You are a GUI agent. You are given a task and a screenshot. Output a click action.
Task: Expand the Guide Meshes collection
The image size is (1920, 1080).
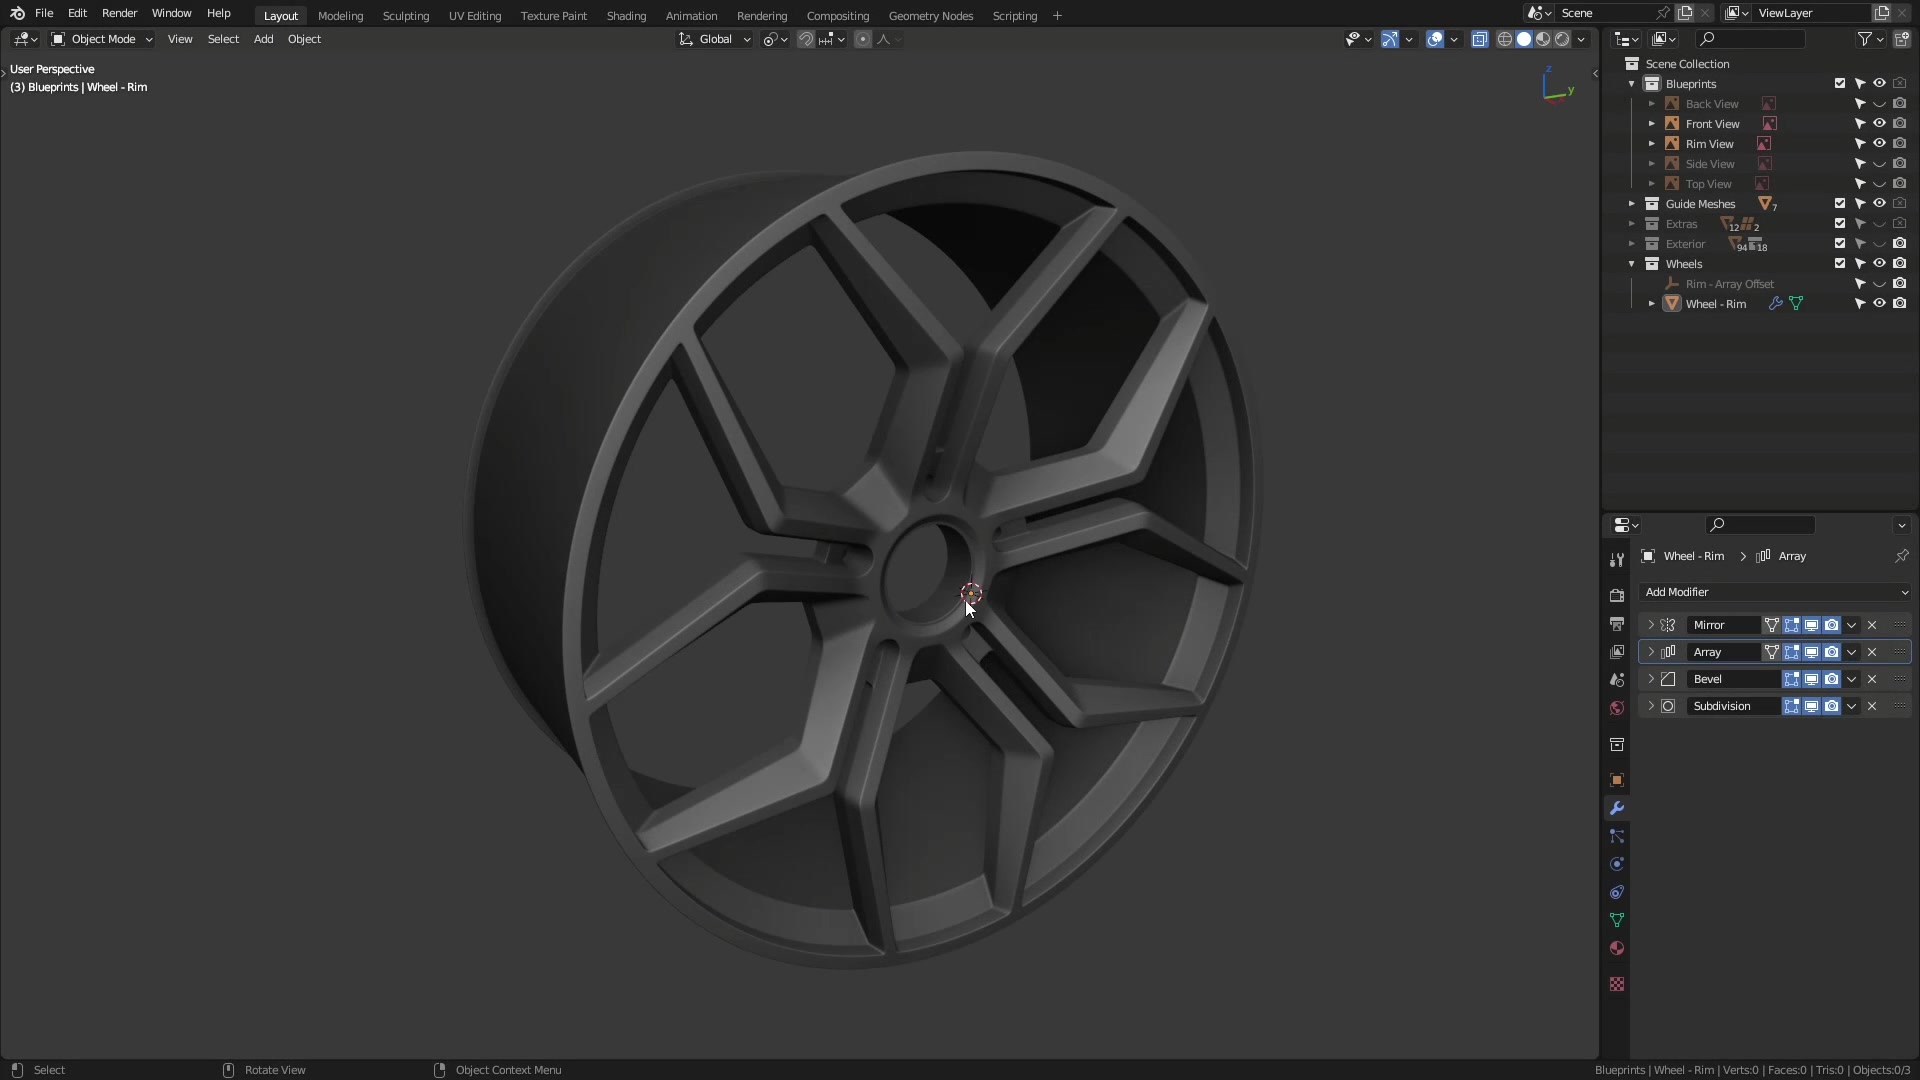pyautogui.click(x=1632, y=204)
